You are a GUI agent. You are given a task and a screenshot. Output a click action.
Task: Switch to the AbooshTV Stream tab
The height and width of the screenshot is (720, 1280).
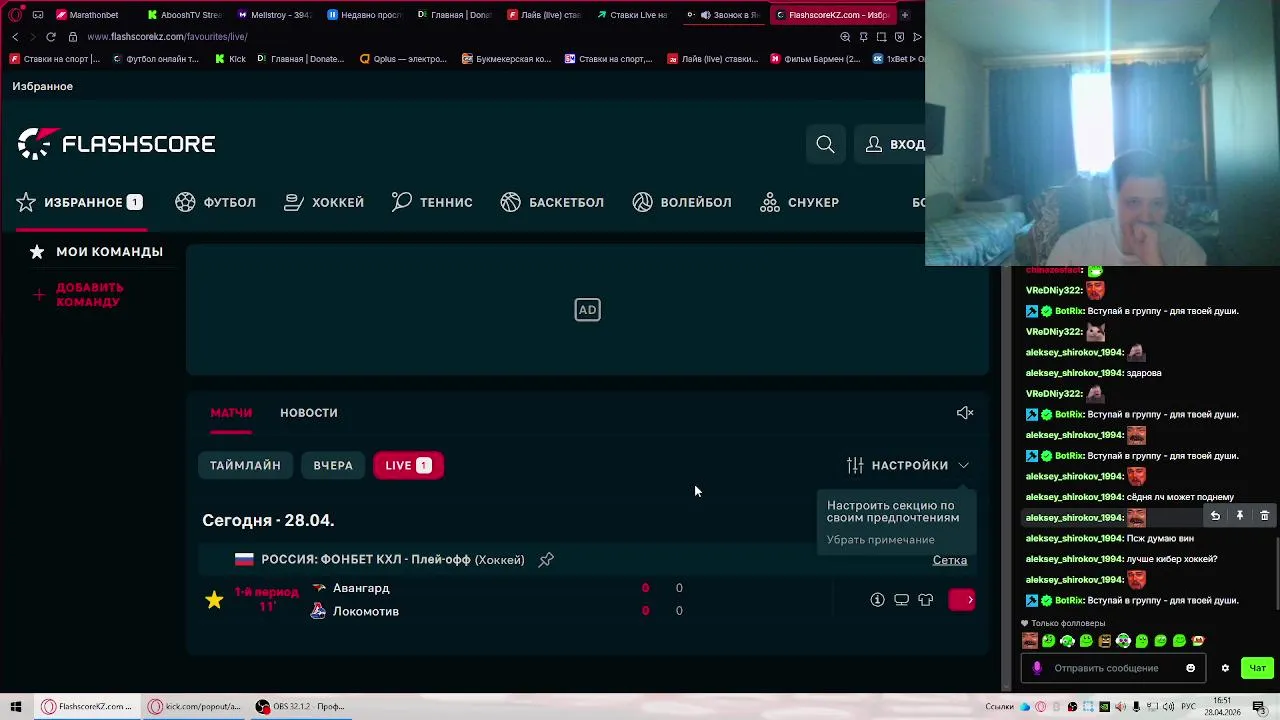(x=185, y=15)
